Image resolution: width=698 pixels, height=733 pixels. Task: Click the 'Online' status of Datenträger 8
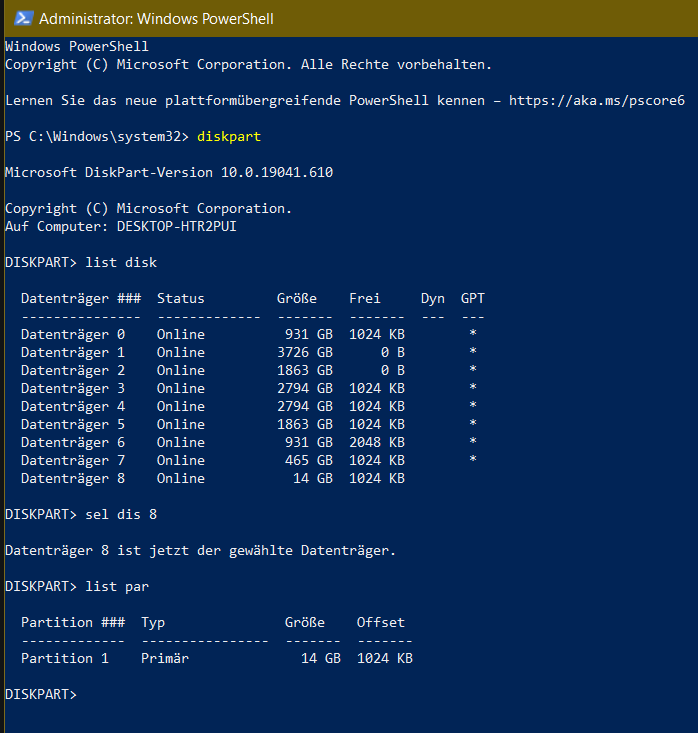(x=180, y=478)
